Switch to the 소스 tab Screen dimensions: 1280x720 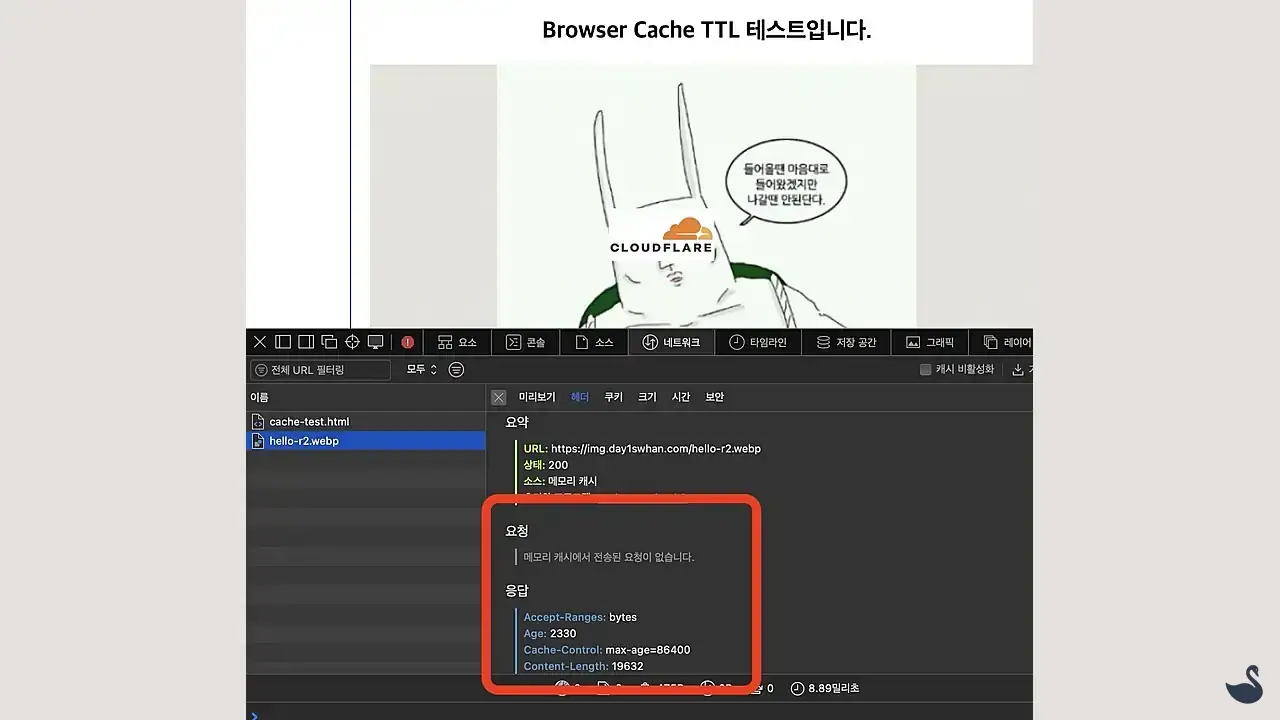[594, 342]
